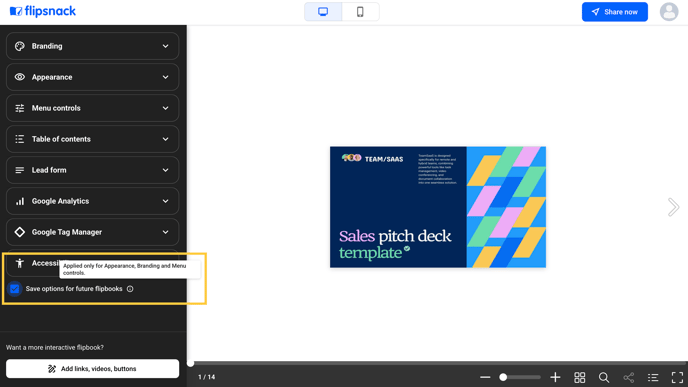Zoom in with the plus icon
Image resolution: width=688 pixels, height=387 pixels.
555,377
